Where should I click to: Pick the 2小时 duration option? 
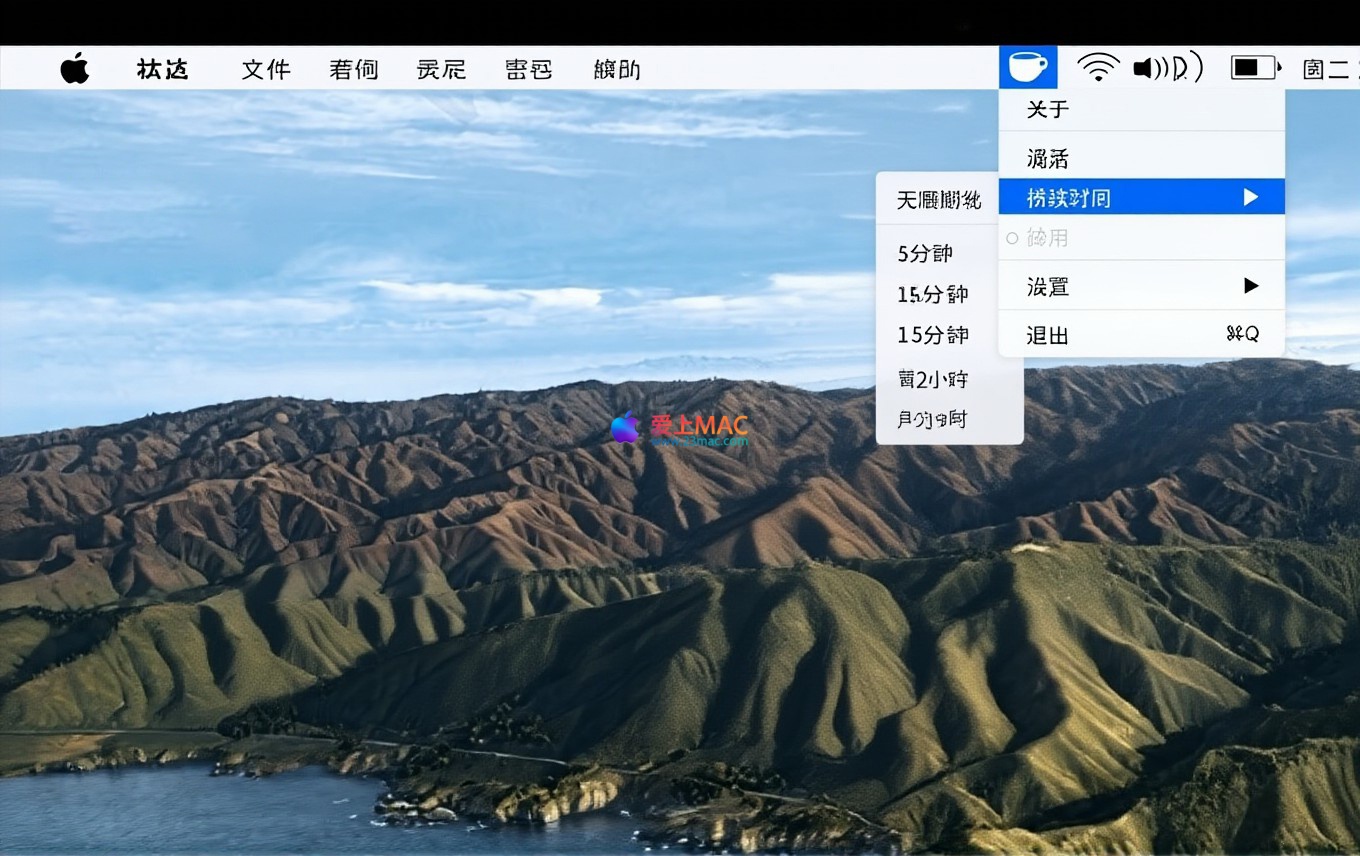(933, 379)
